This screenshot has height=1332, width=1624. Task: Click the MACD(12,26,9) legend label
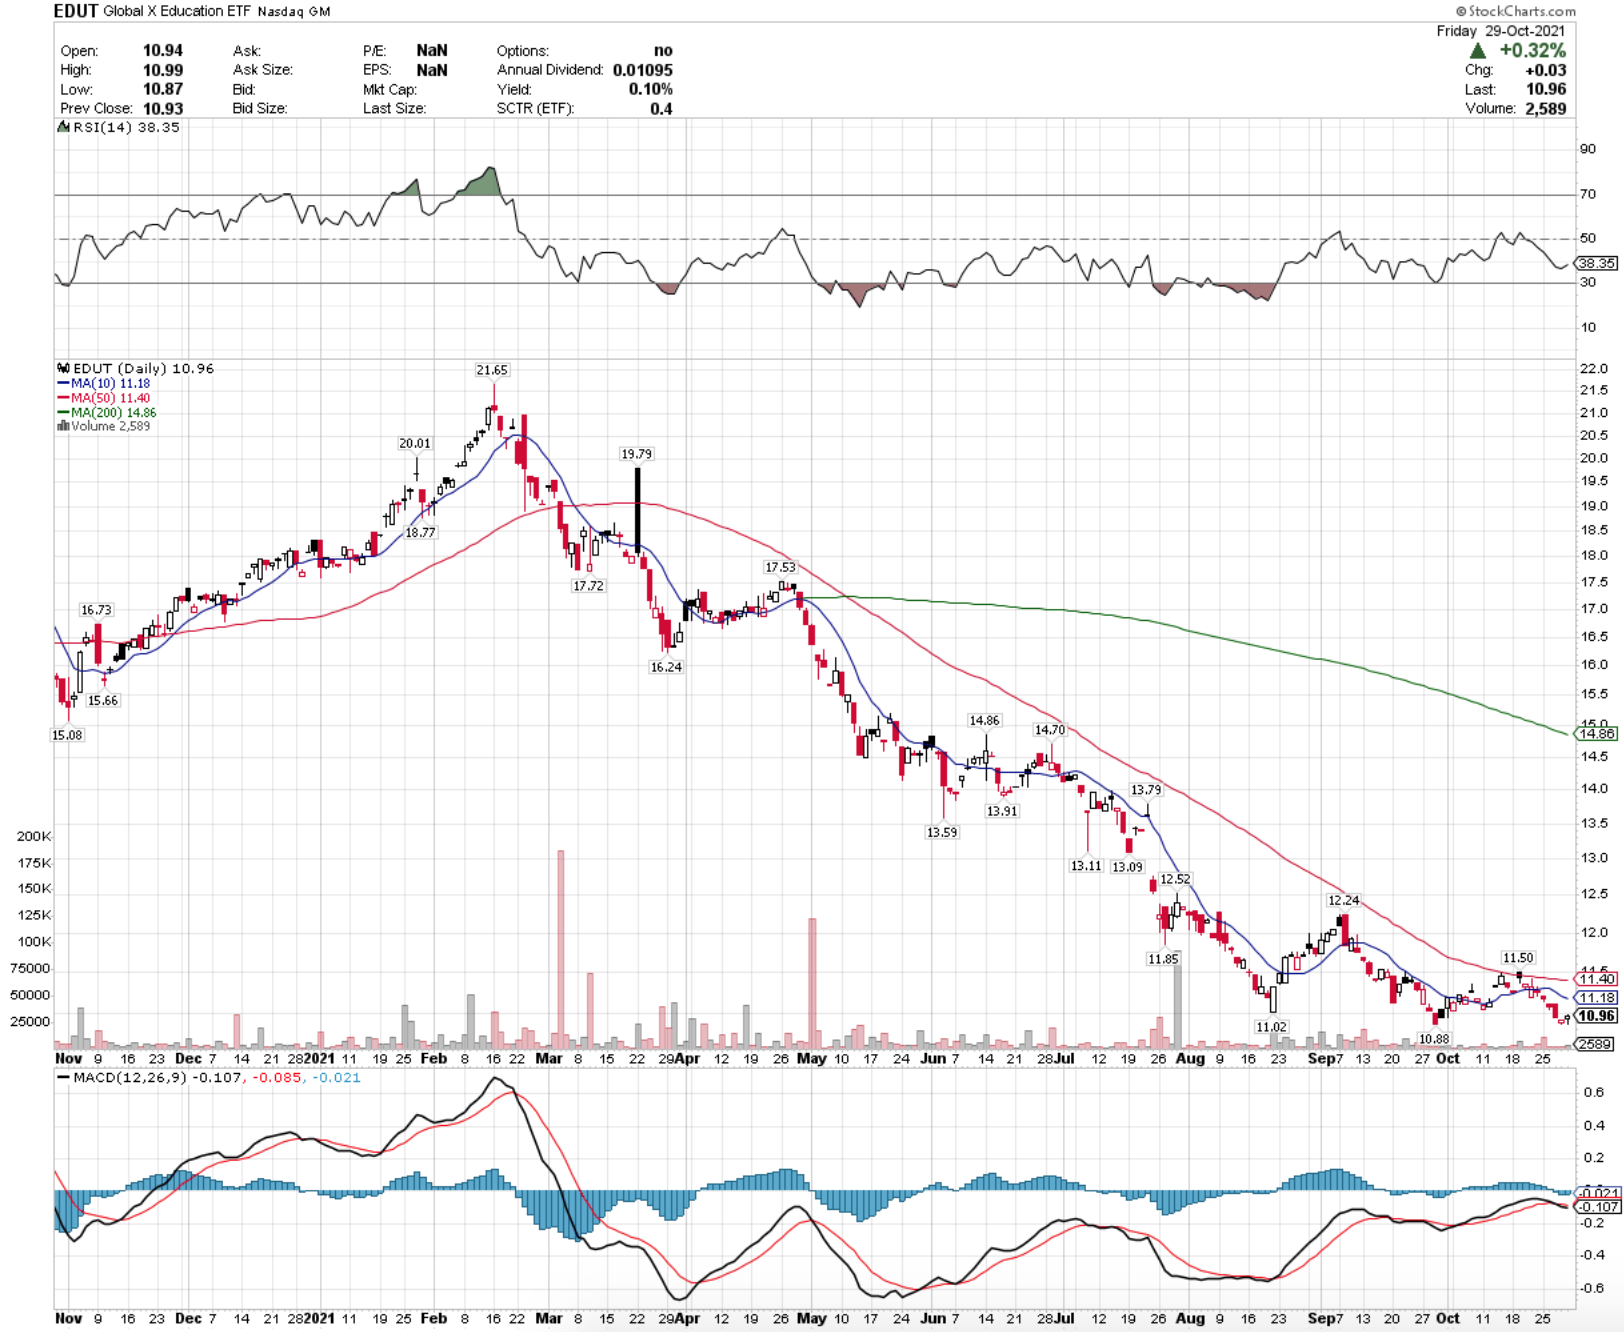tap(130, 1078)
